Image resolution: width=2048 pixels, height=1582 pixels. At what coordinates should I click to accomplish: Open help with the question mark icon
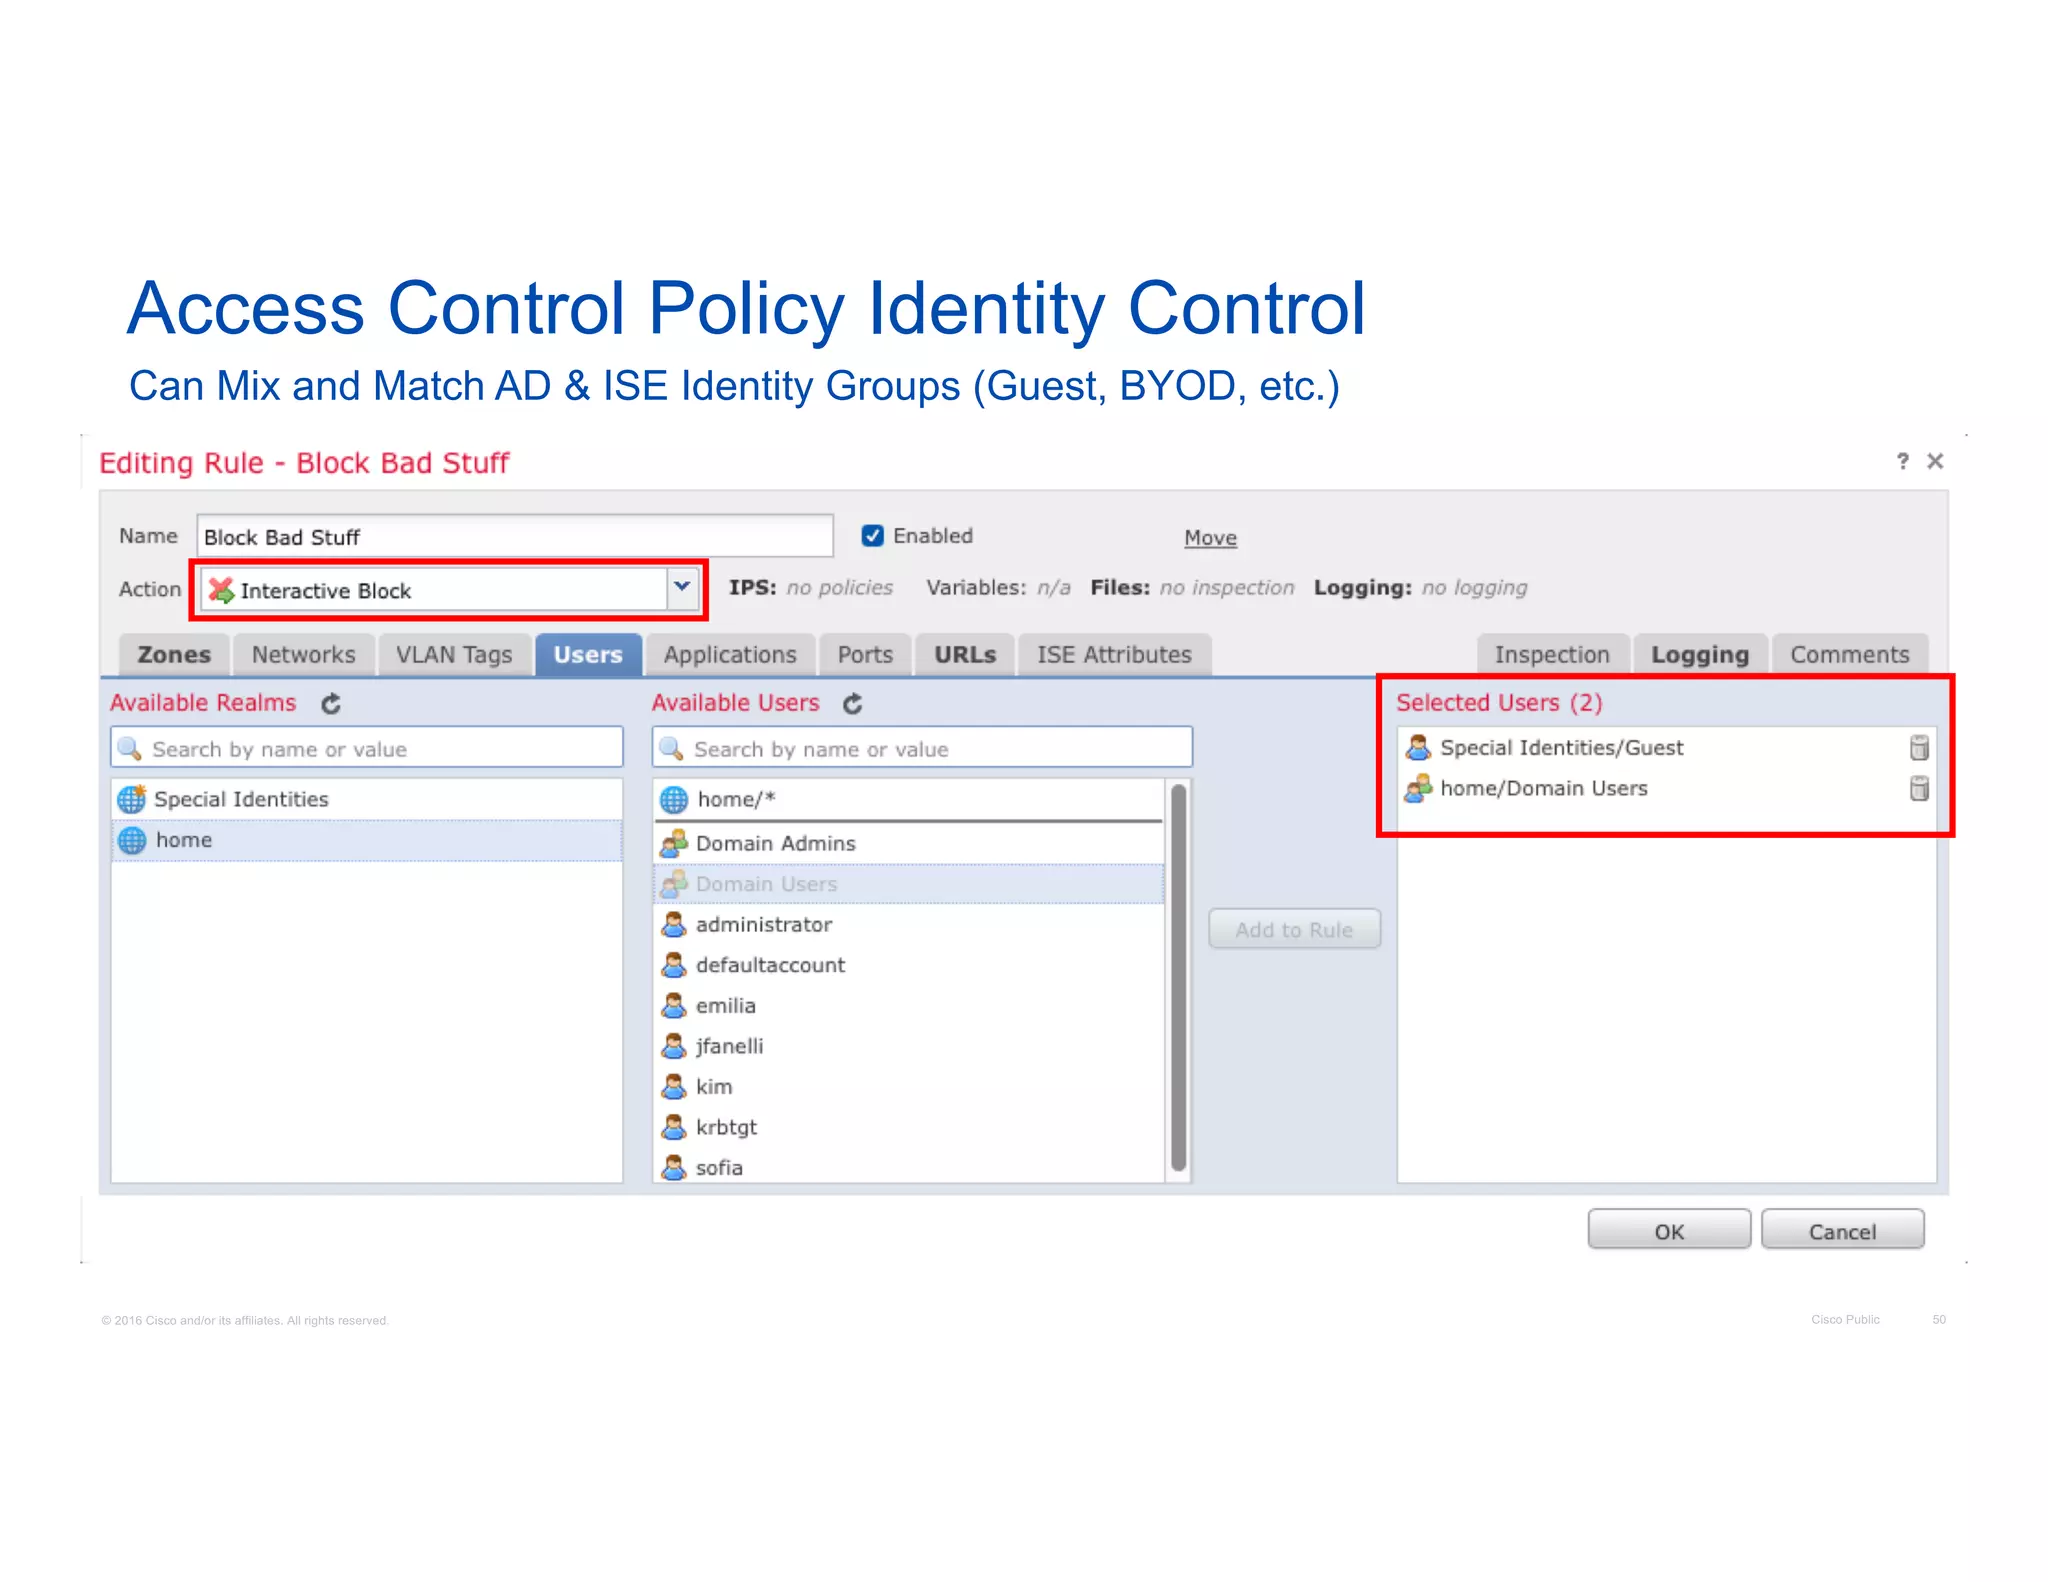click(1902, 461)
